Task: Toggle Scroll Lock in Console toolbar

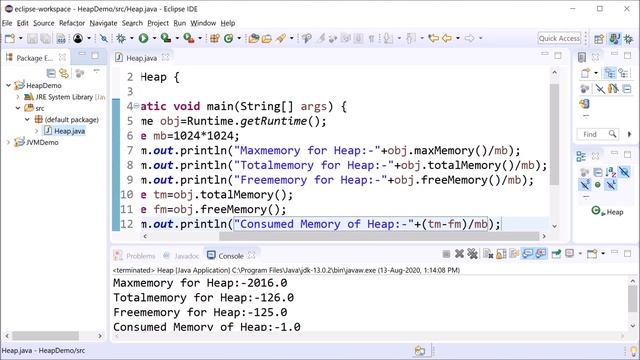Action: 501,254
